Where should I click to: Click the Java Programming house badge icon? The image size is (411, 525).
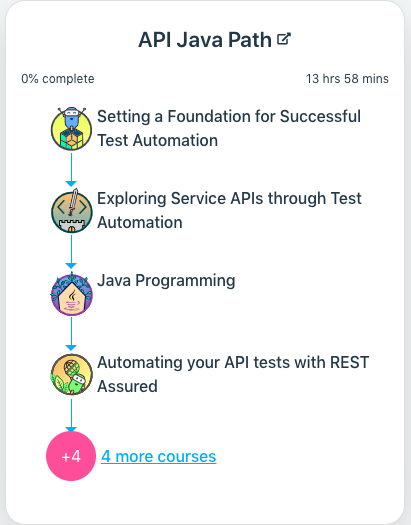point(72,294)
